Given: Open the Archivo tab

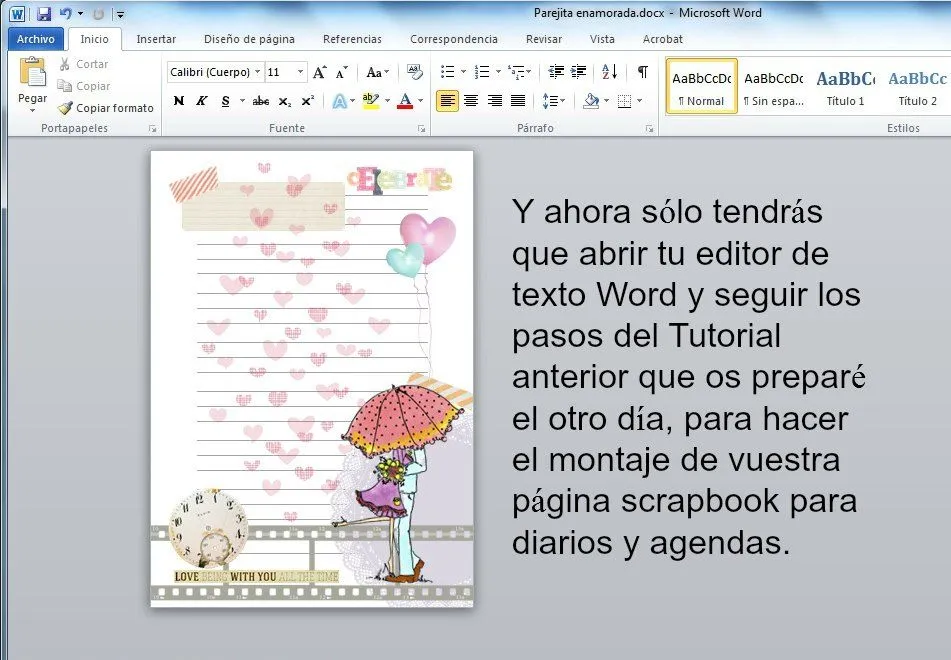Looking at the screenshot, I should tap(36, 39).
